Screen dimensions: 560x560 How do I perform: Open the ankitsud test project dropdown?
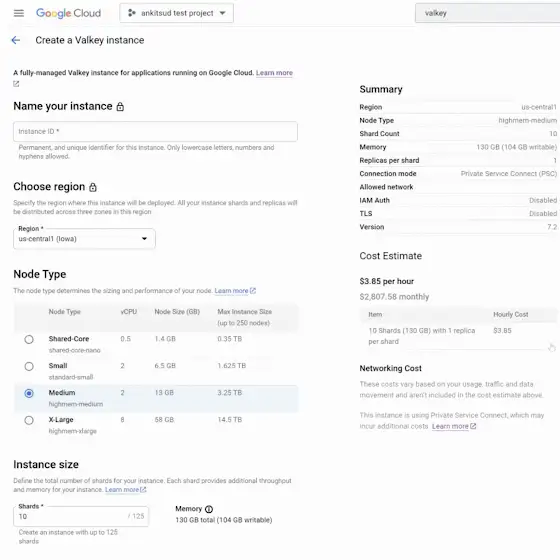tap(176, 13)
